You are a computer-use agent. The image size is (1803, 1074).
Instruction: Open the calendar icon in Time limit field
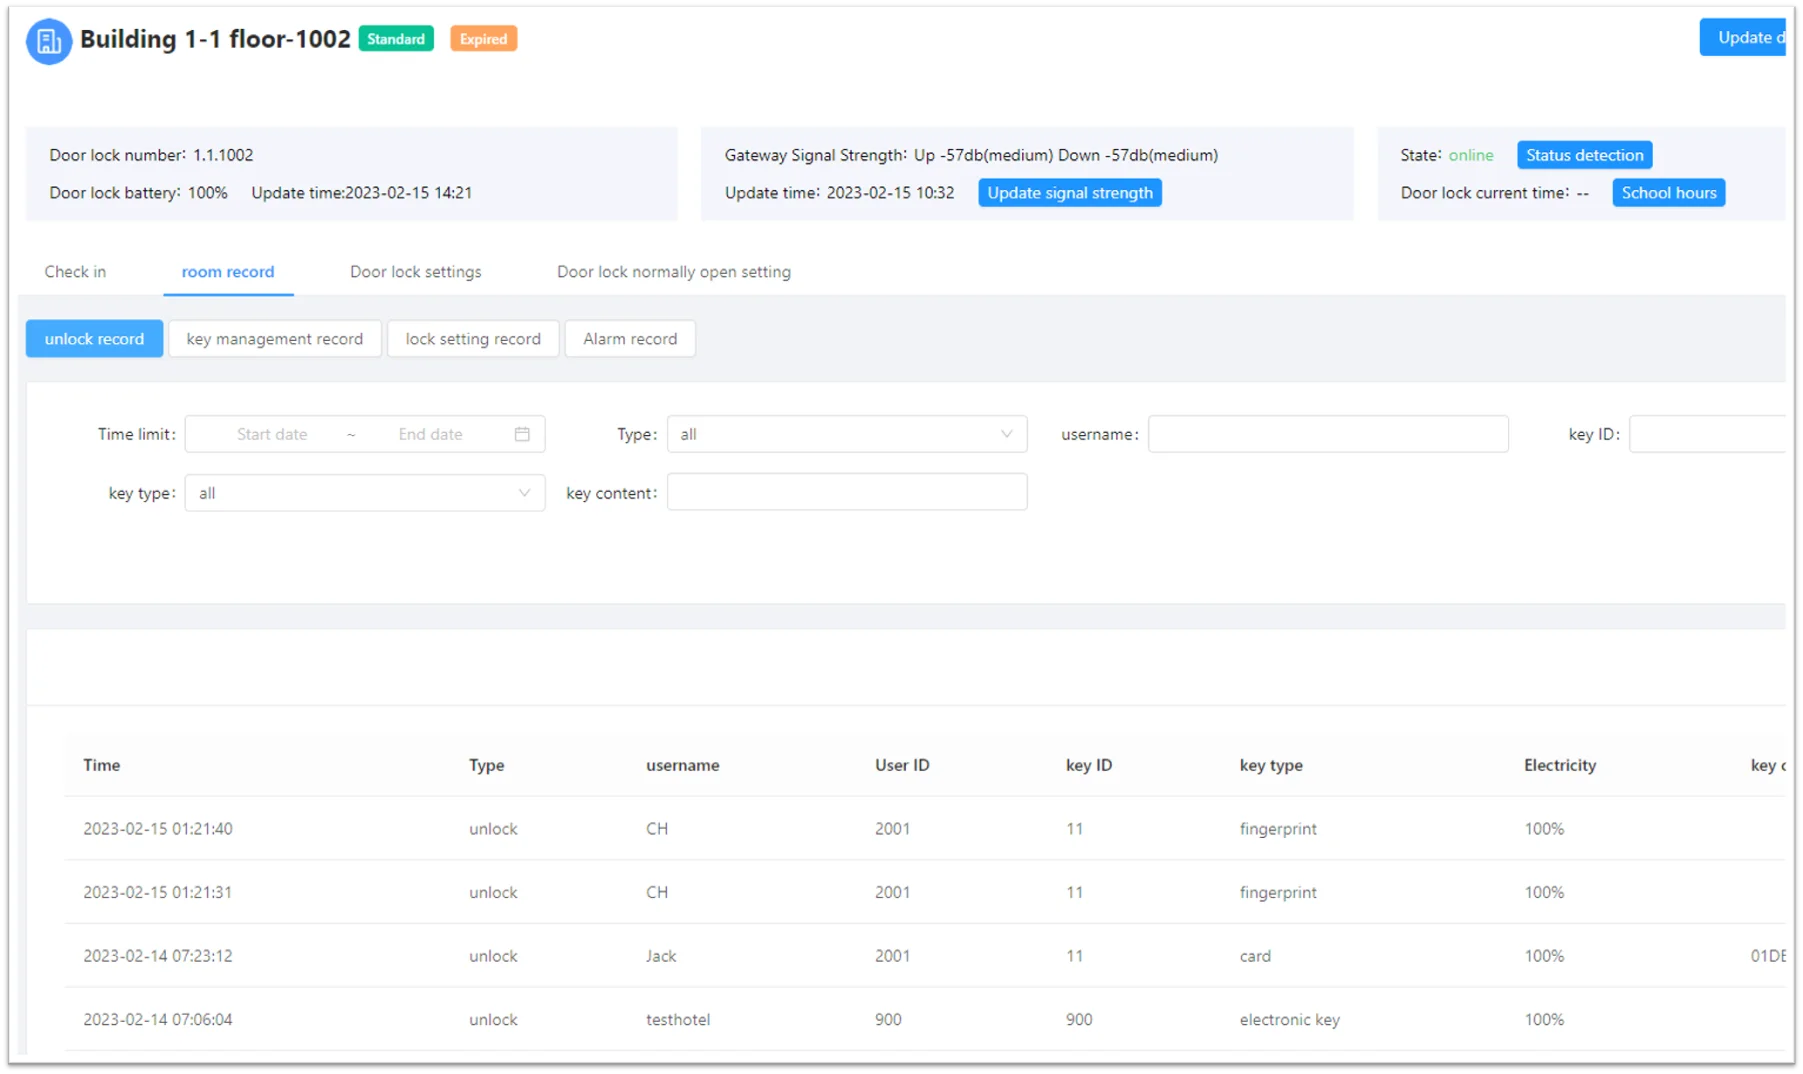pyautogui.click(x=522, y=434)
